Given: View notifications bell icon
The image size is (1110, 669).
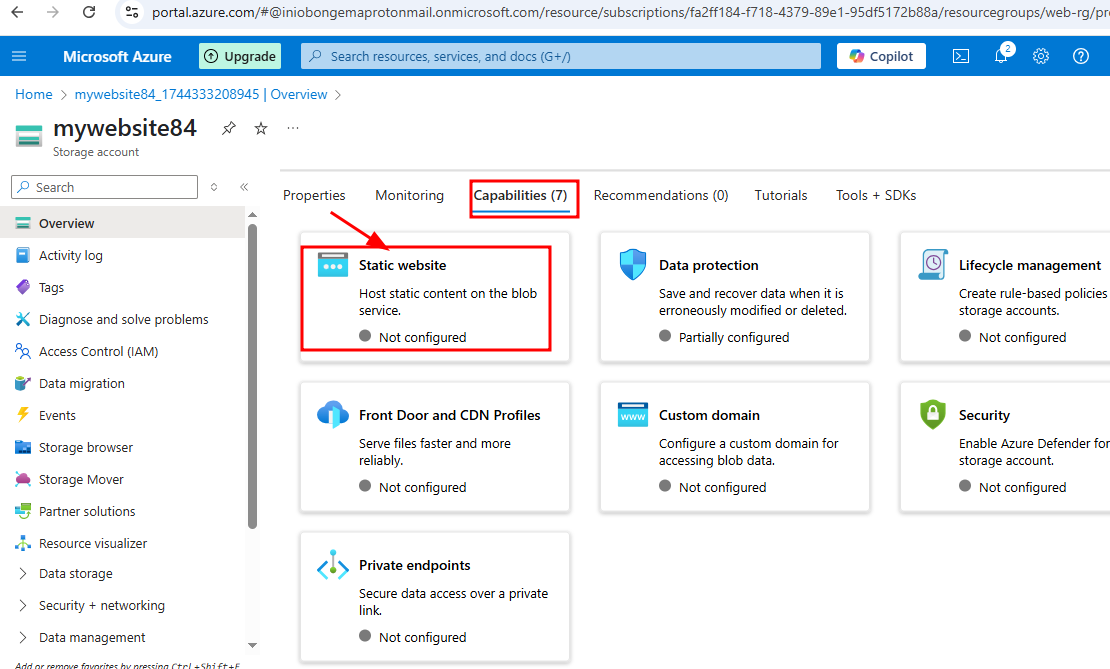Looking at the screenshot, I should coord(1002,55).
